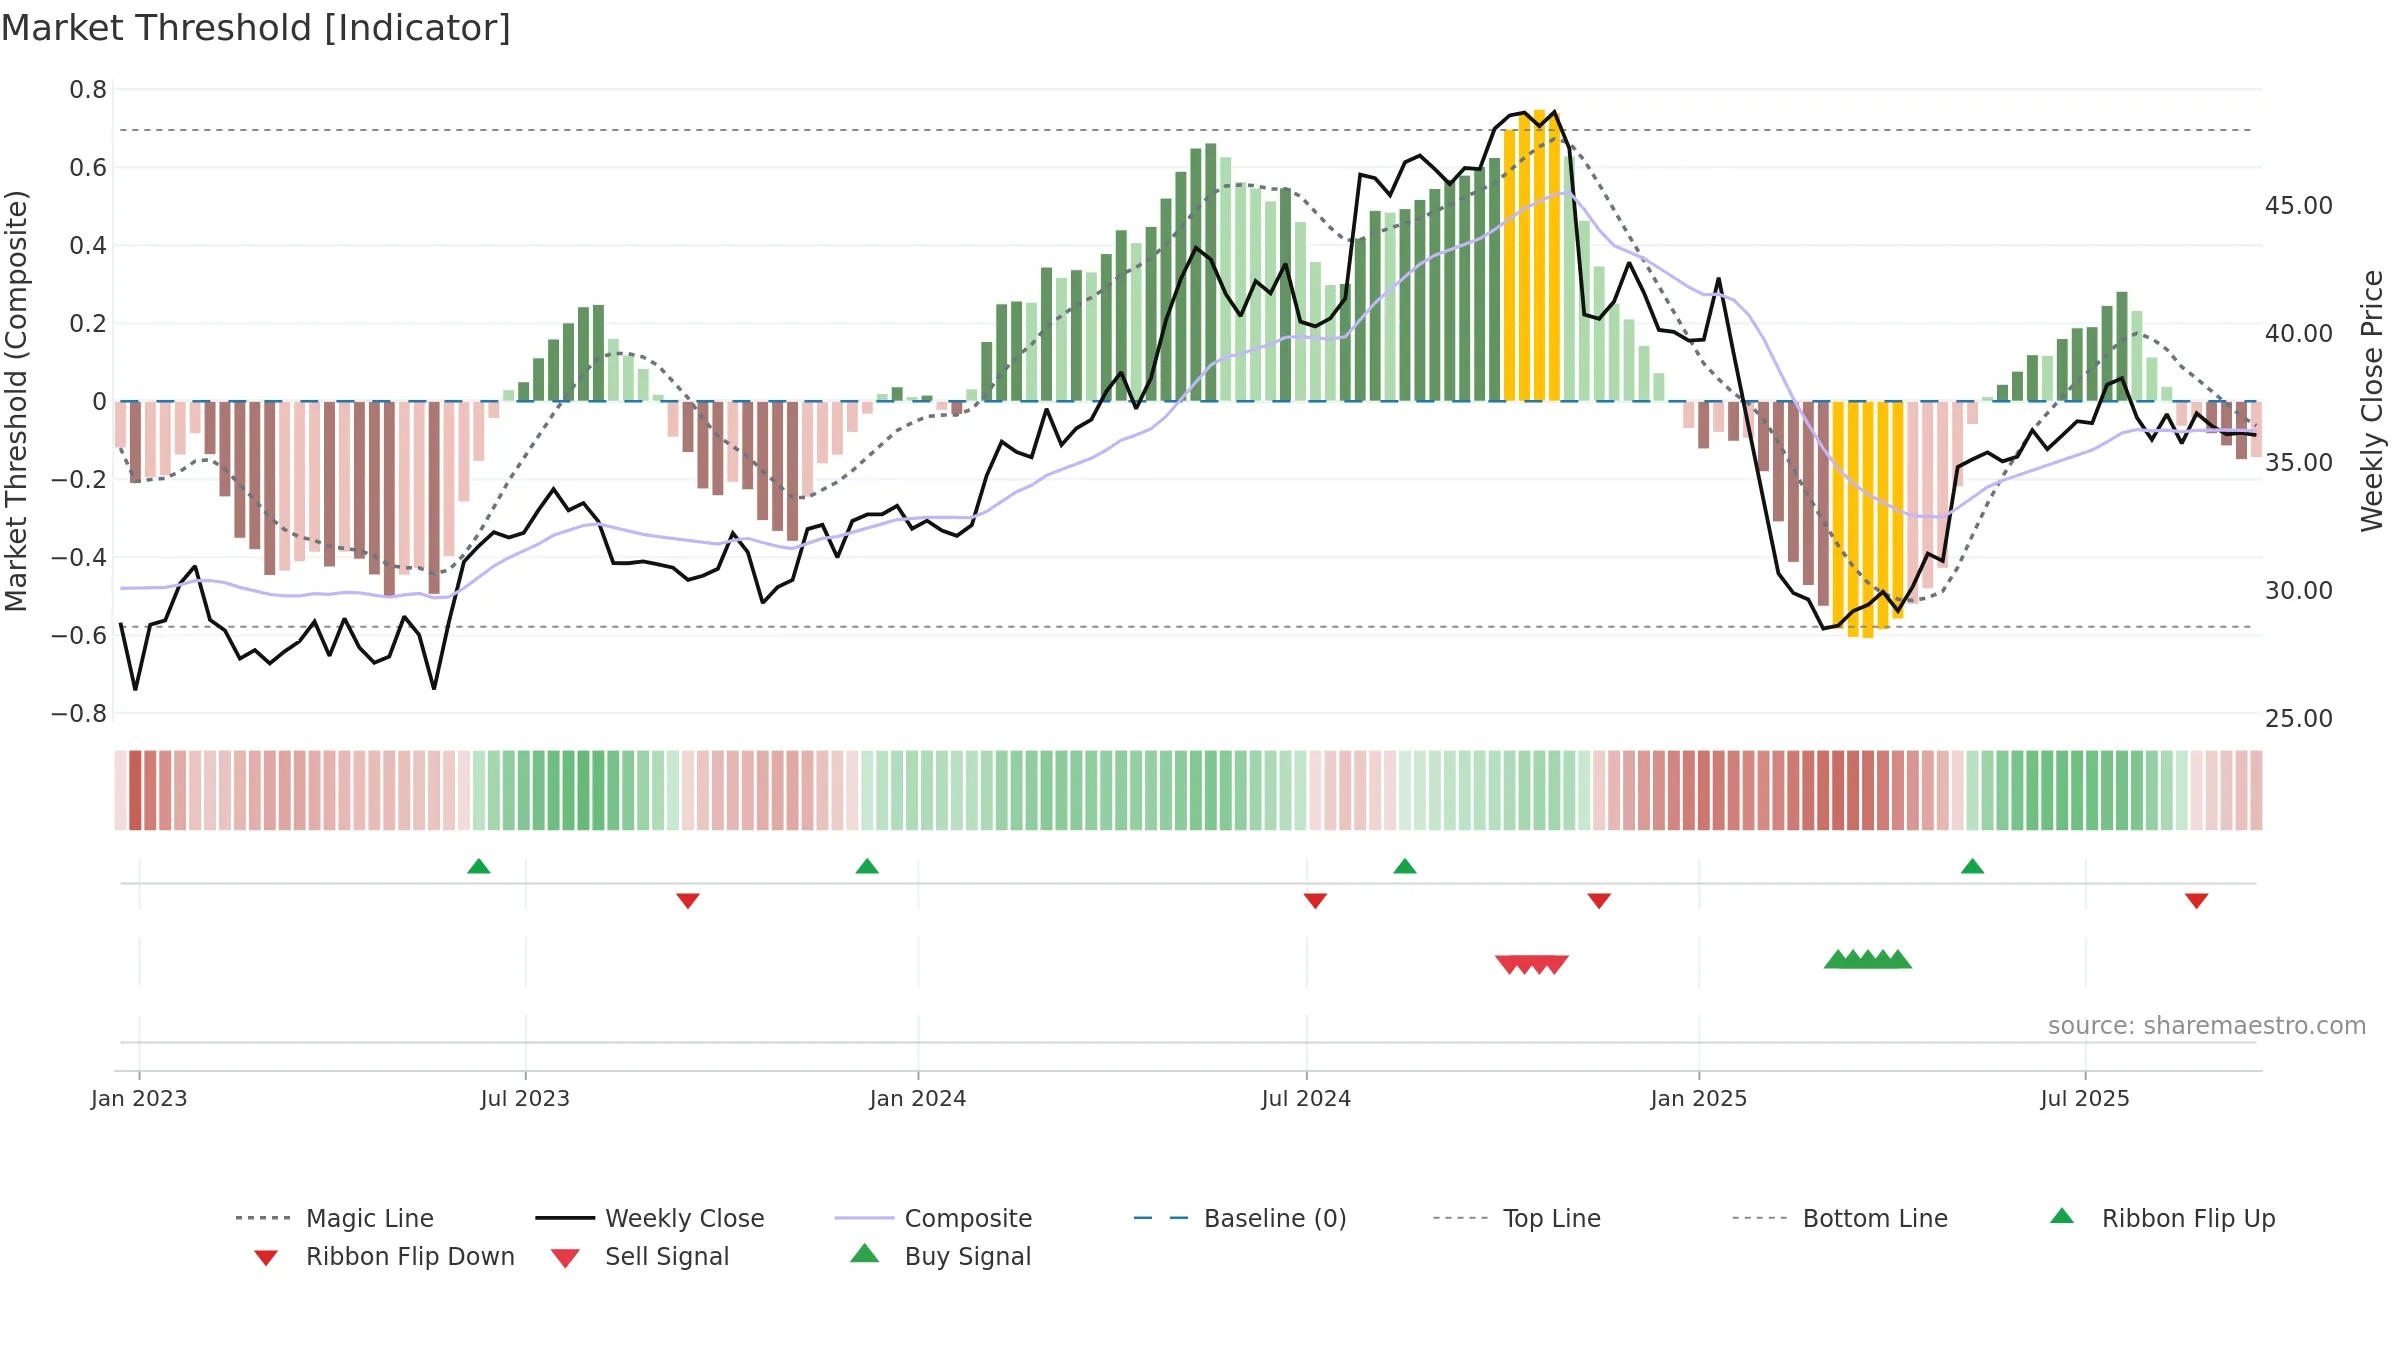Click the Ribbon Flip Up marker before Jul 2025
2400x1350 pixels.
click(x=1972, y=866)
